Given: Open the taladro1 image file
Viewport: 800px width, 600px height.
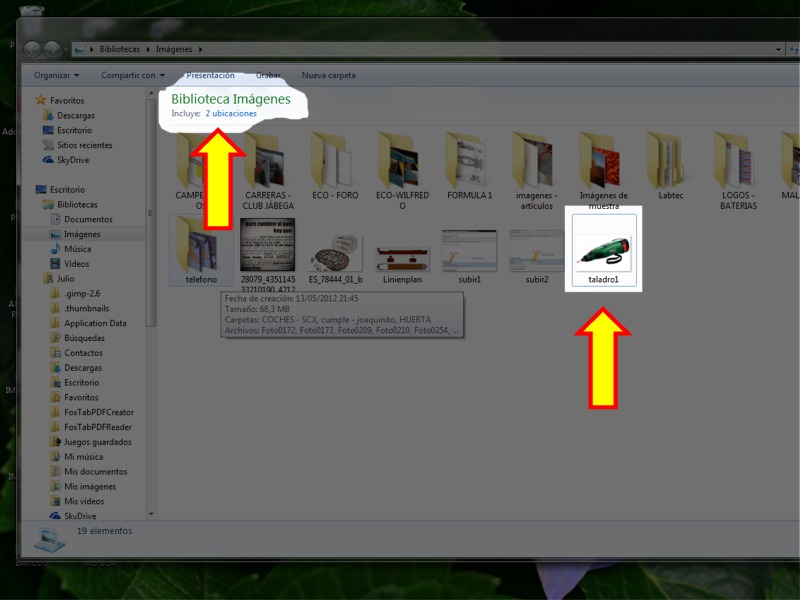Looking at the screenshot, I should (x=603, y=250).
